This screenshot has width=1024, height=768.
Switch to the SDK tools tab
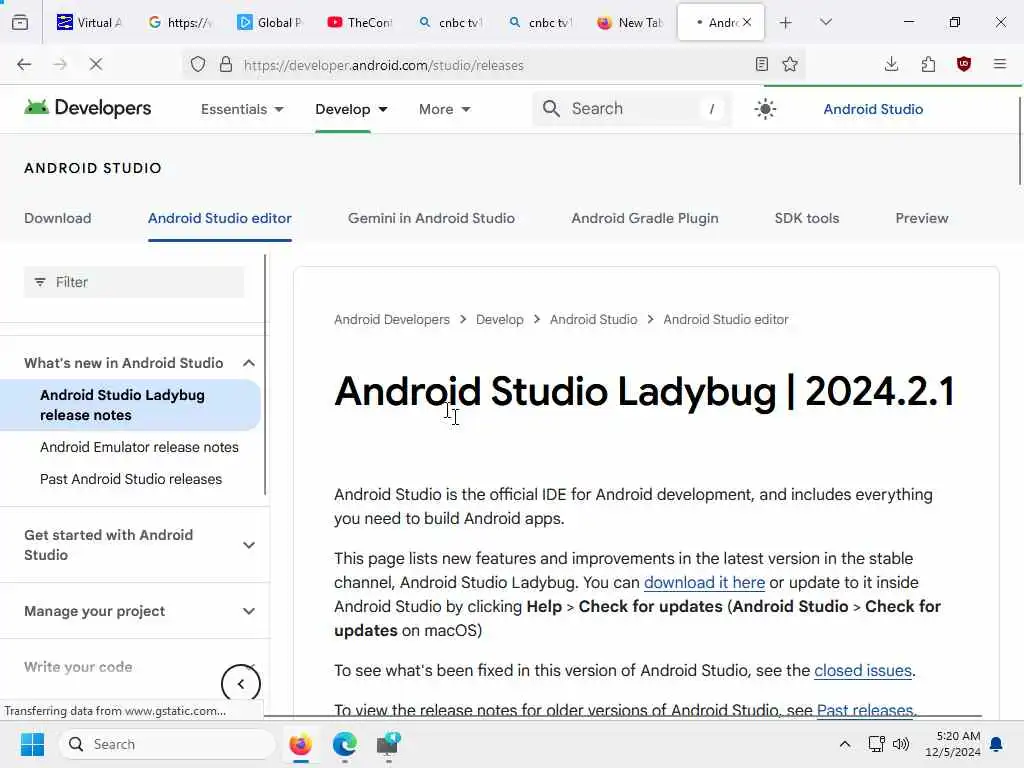pyautogui.click(x=807, y=218)
